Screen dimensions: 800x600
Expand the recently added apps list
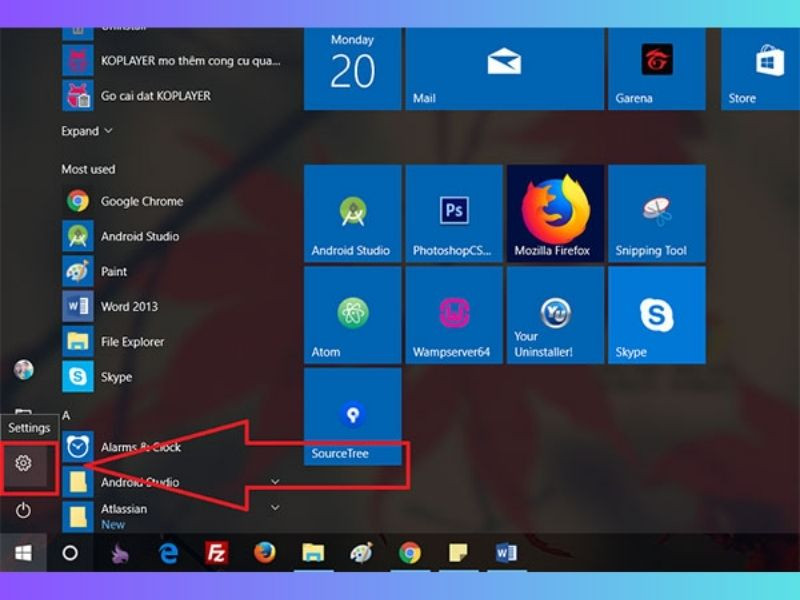pyautogui.click(x=87, y=131)
